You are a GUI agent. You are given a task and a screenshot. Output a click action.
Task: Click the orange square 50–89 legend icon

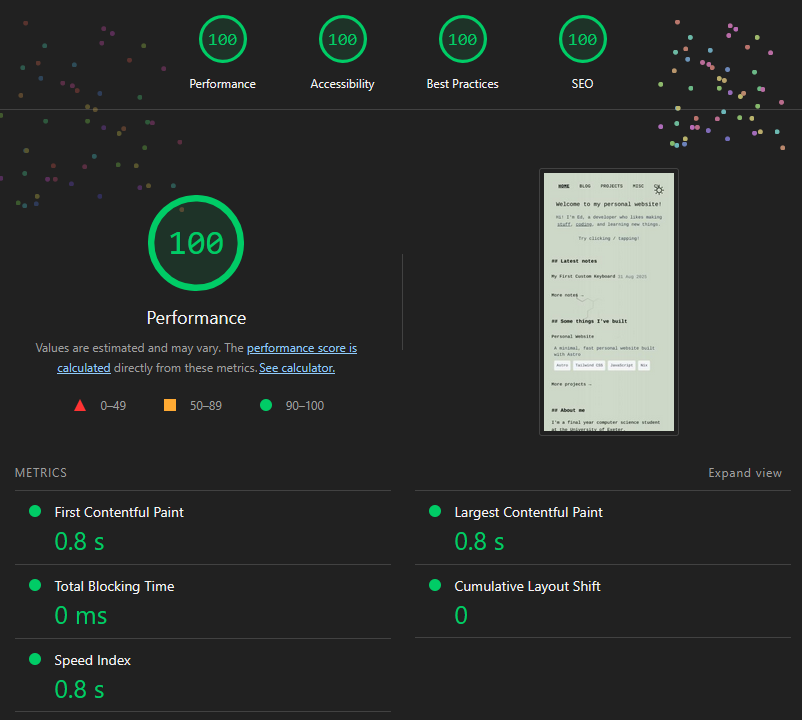169,404
